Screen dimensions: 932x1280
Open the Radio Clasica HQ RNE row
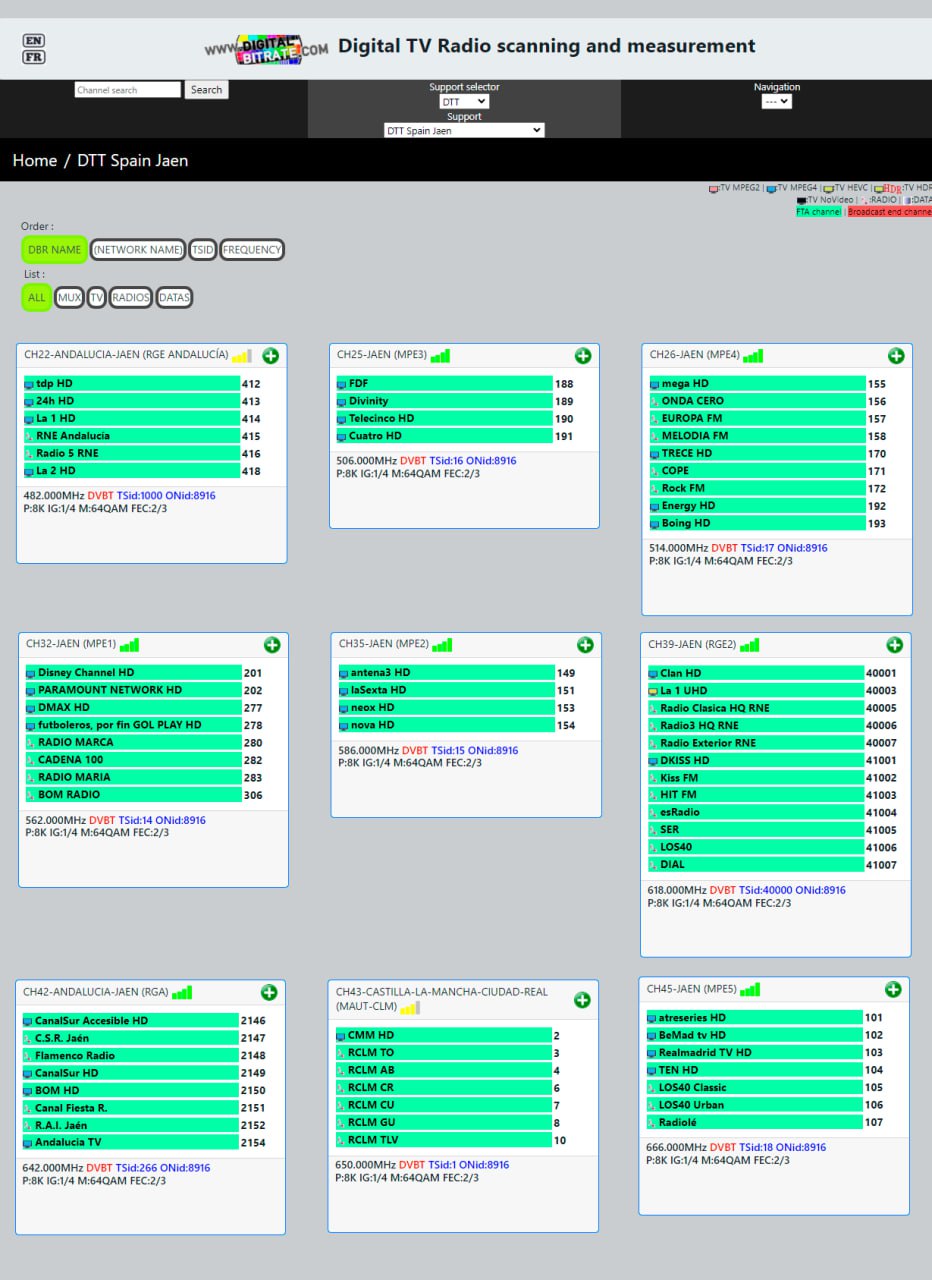pyautogui.click(x=756, y=708)
